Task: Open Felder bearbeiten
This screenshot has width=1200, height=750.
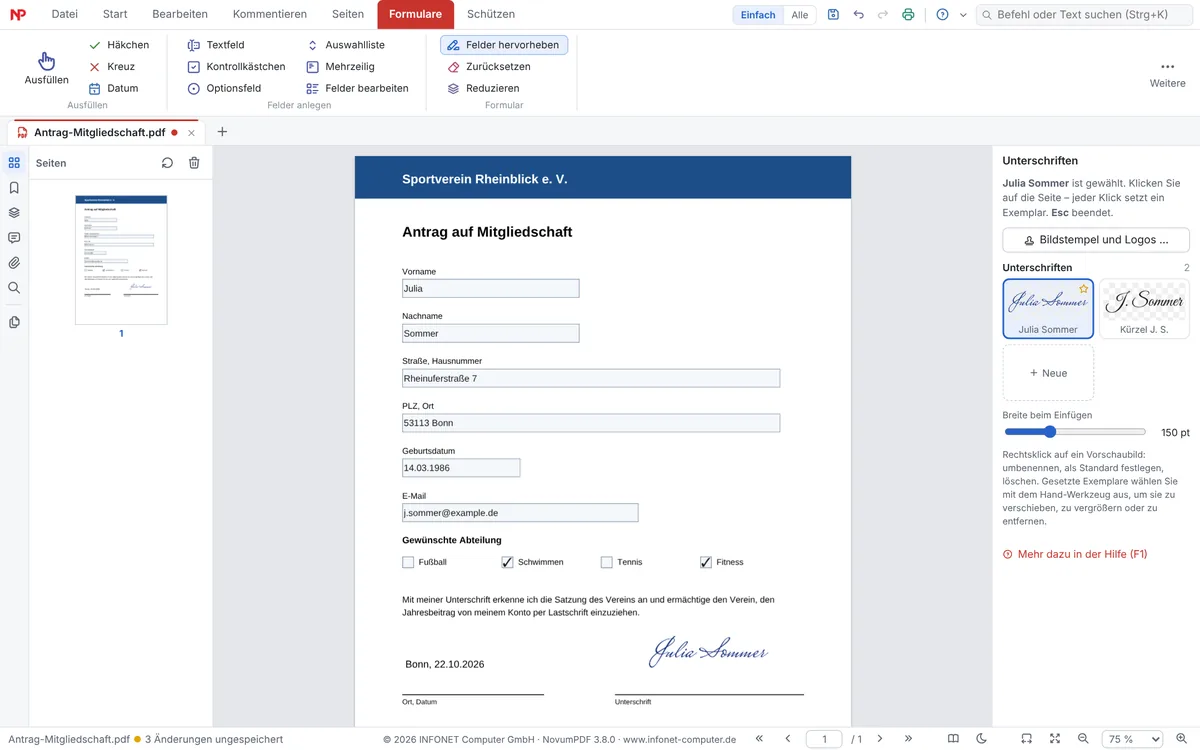Action: (358, 88)
